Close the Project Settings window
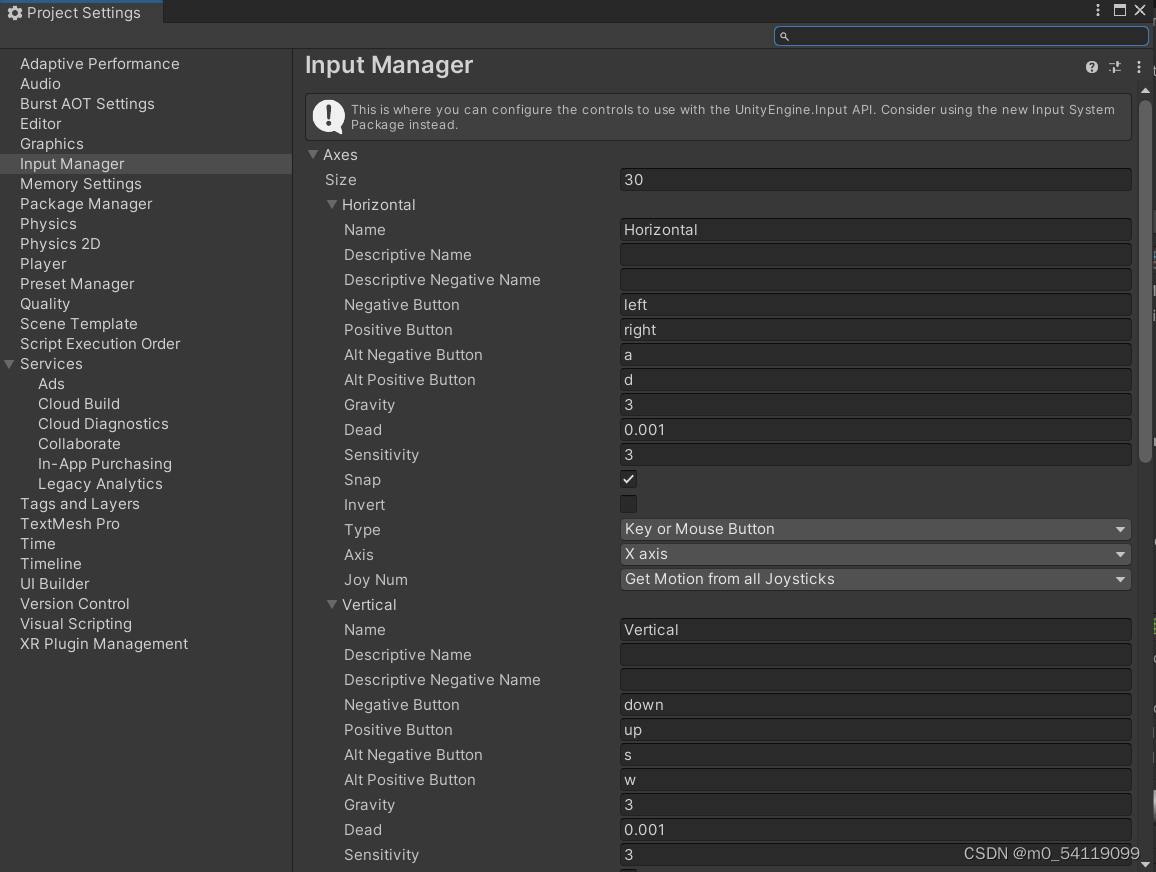Viewport: 1156px width, 872px height. (1141, 10)
